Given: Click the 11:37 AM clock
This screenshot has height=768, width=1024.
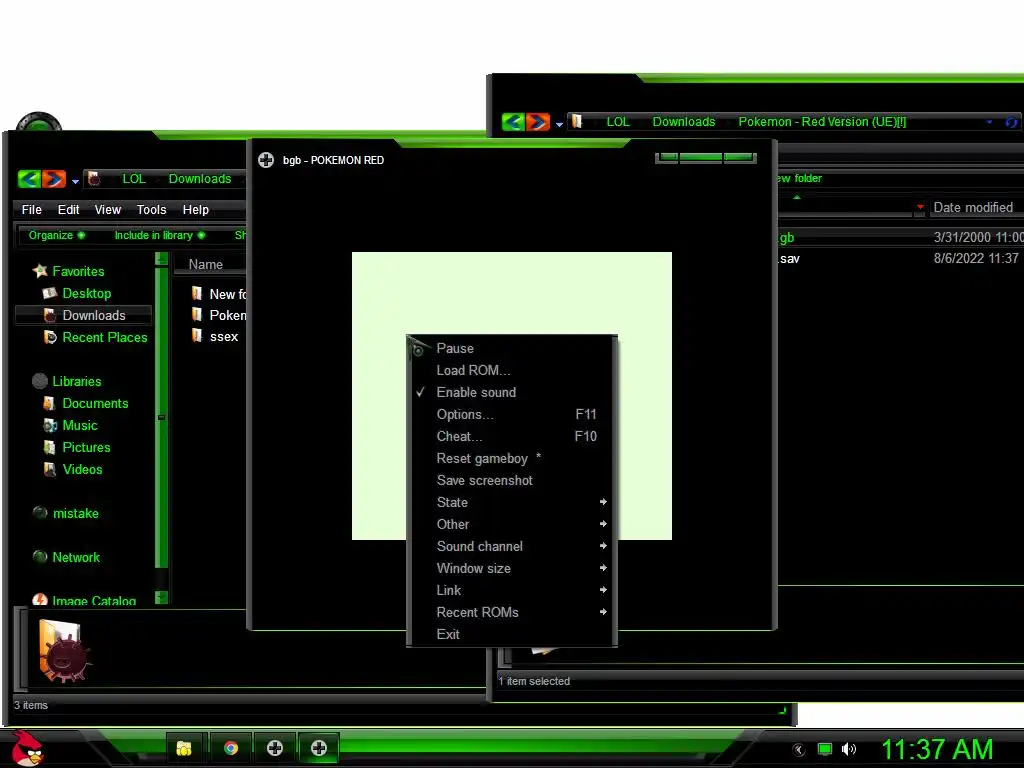Looking at the screenshot, I should tap(937, 749).
